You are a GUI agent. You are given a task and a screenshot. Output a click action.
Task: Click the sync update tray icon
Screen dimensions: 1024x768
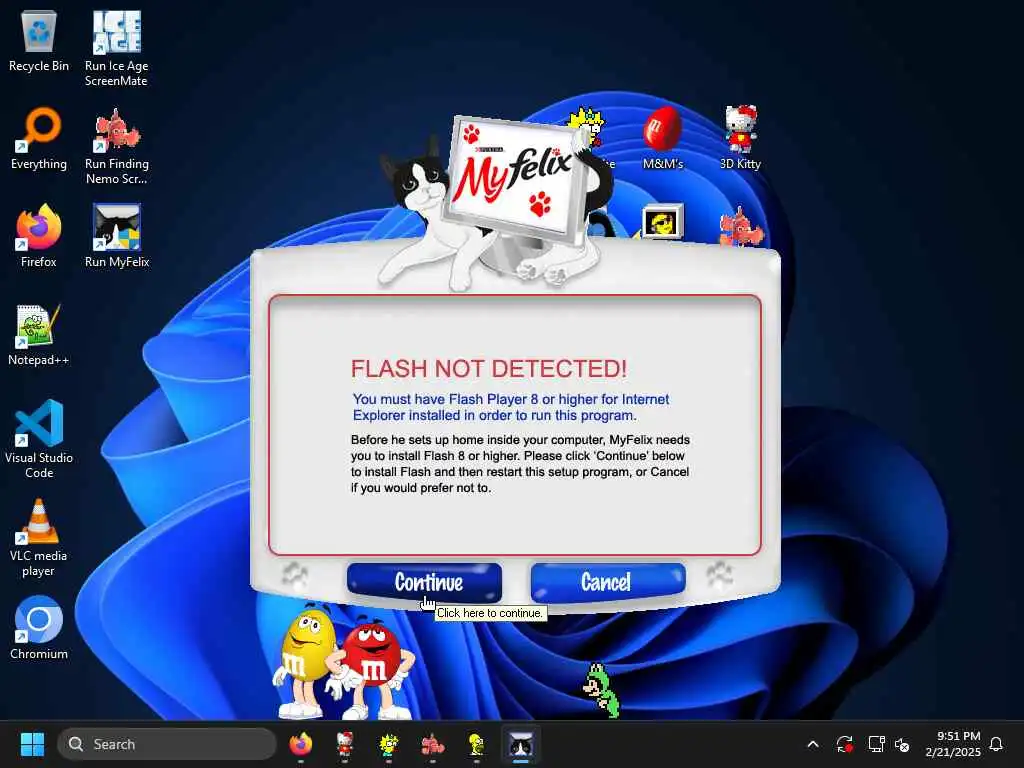click(844, 744)
